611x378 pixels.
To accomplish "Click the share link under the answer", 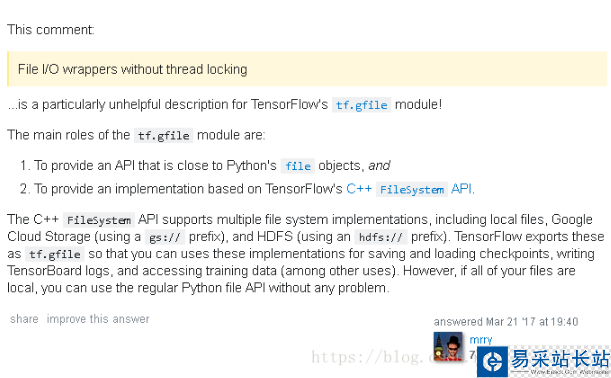I will coord(24,319).
